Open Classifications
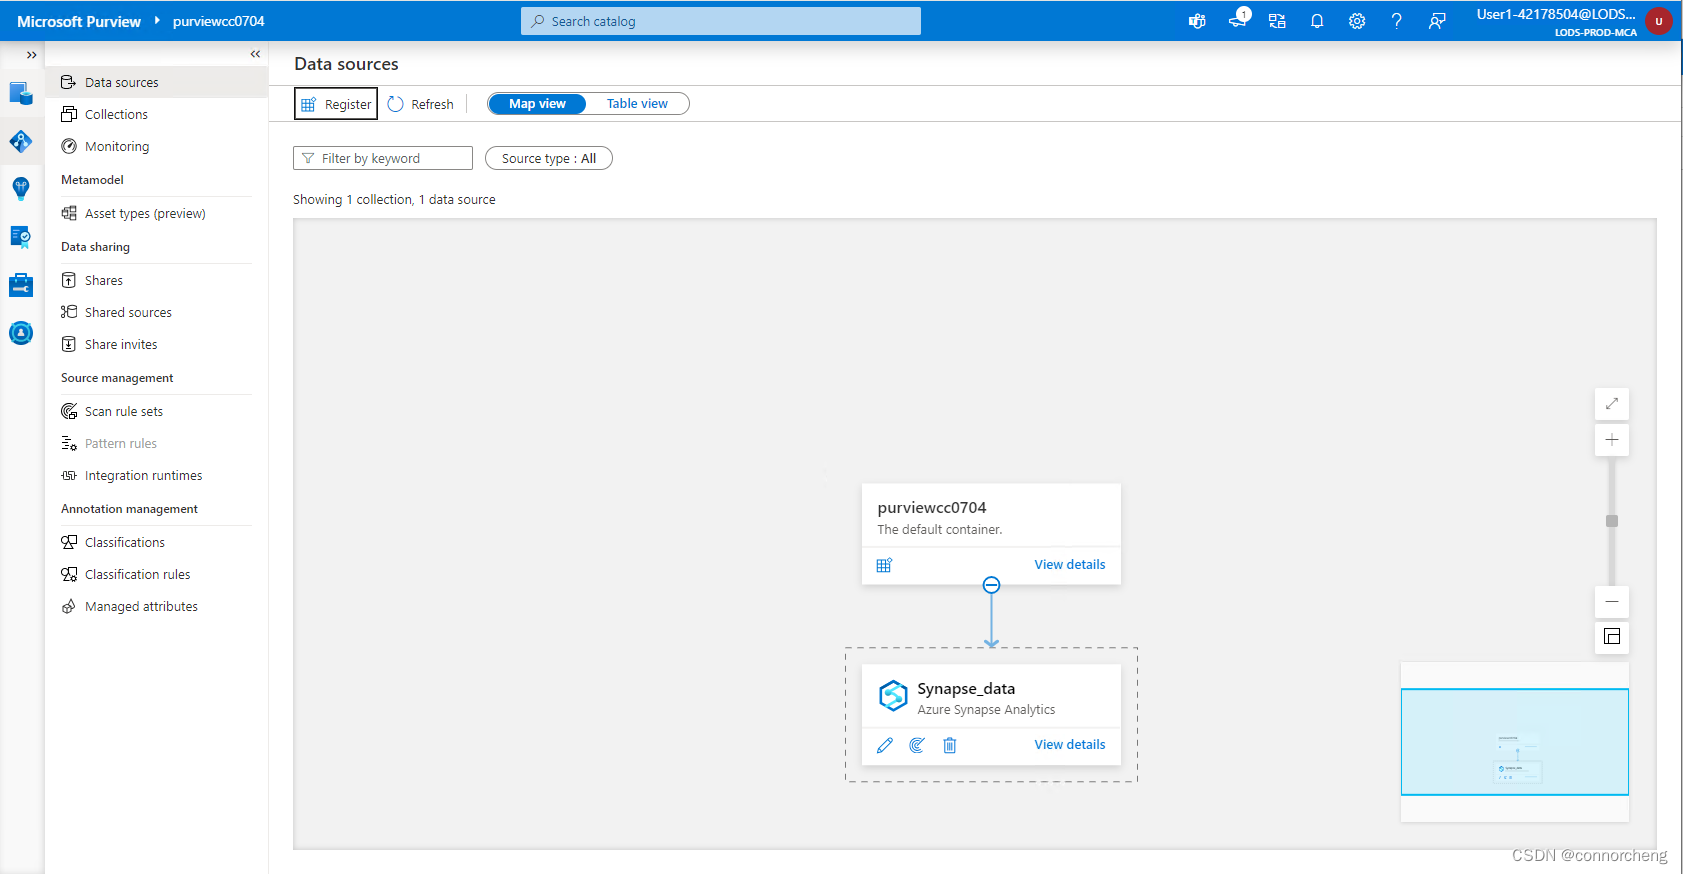This screenshot has height=874, width=1683. pos(157,542)
